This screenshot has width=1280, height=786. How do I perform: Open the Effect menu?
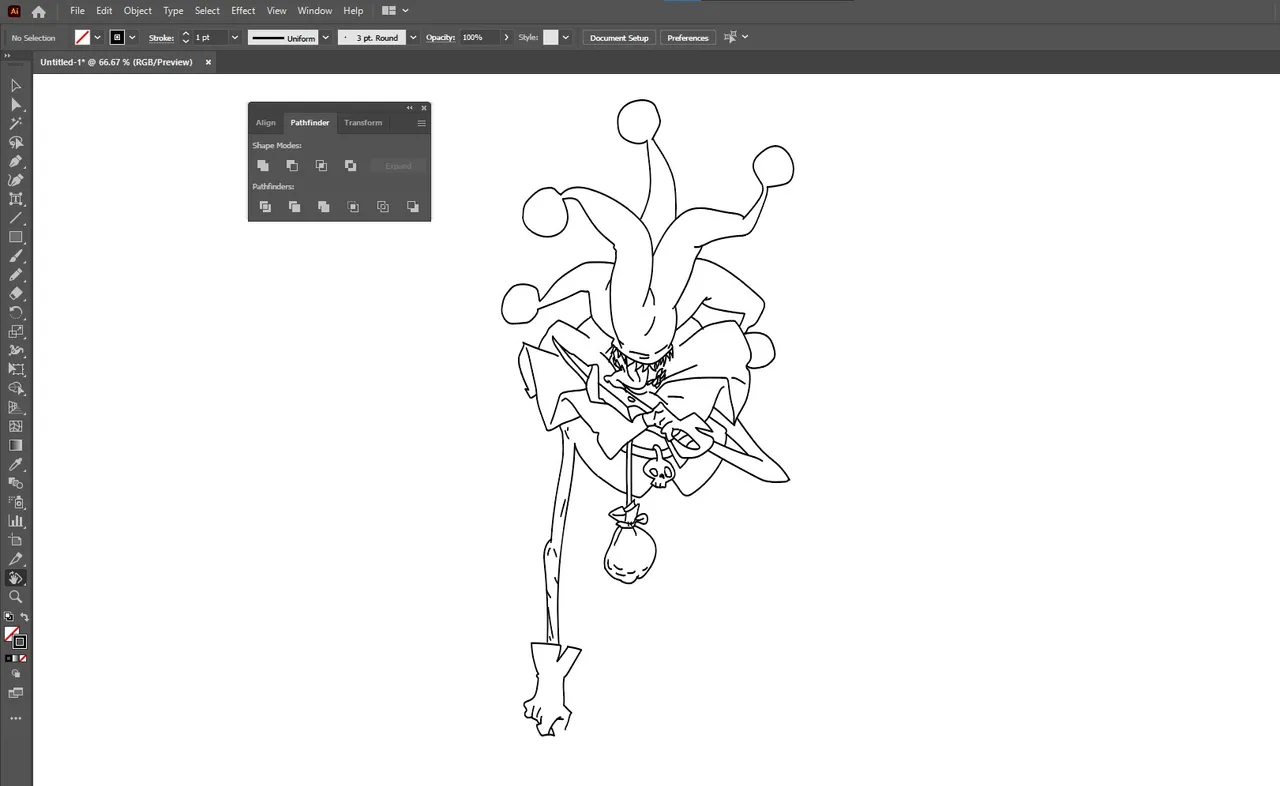[x=243, y=11]
